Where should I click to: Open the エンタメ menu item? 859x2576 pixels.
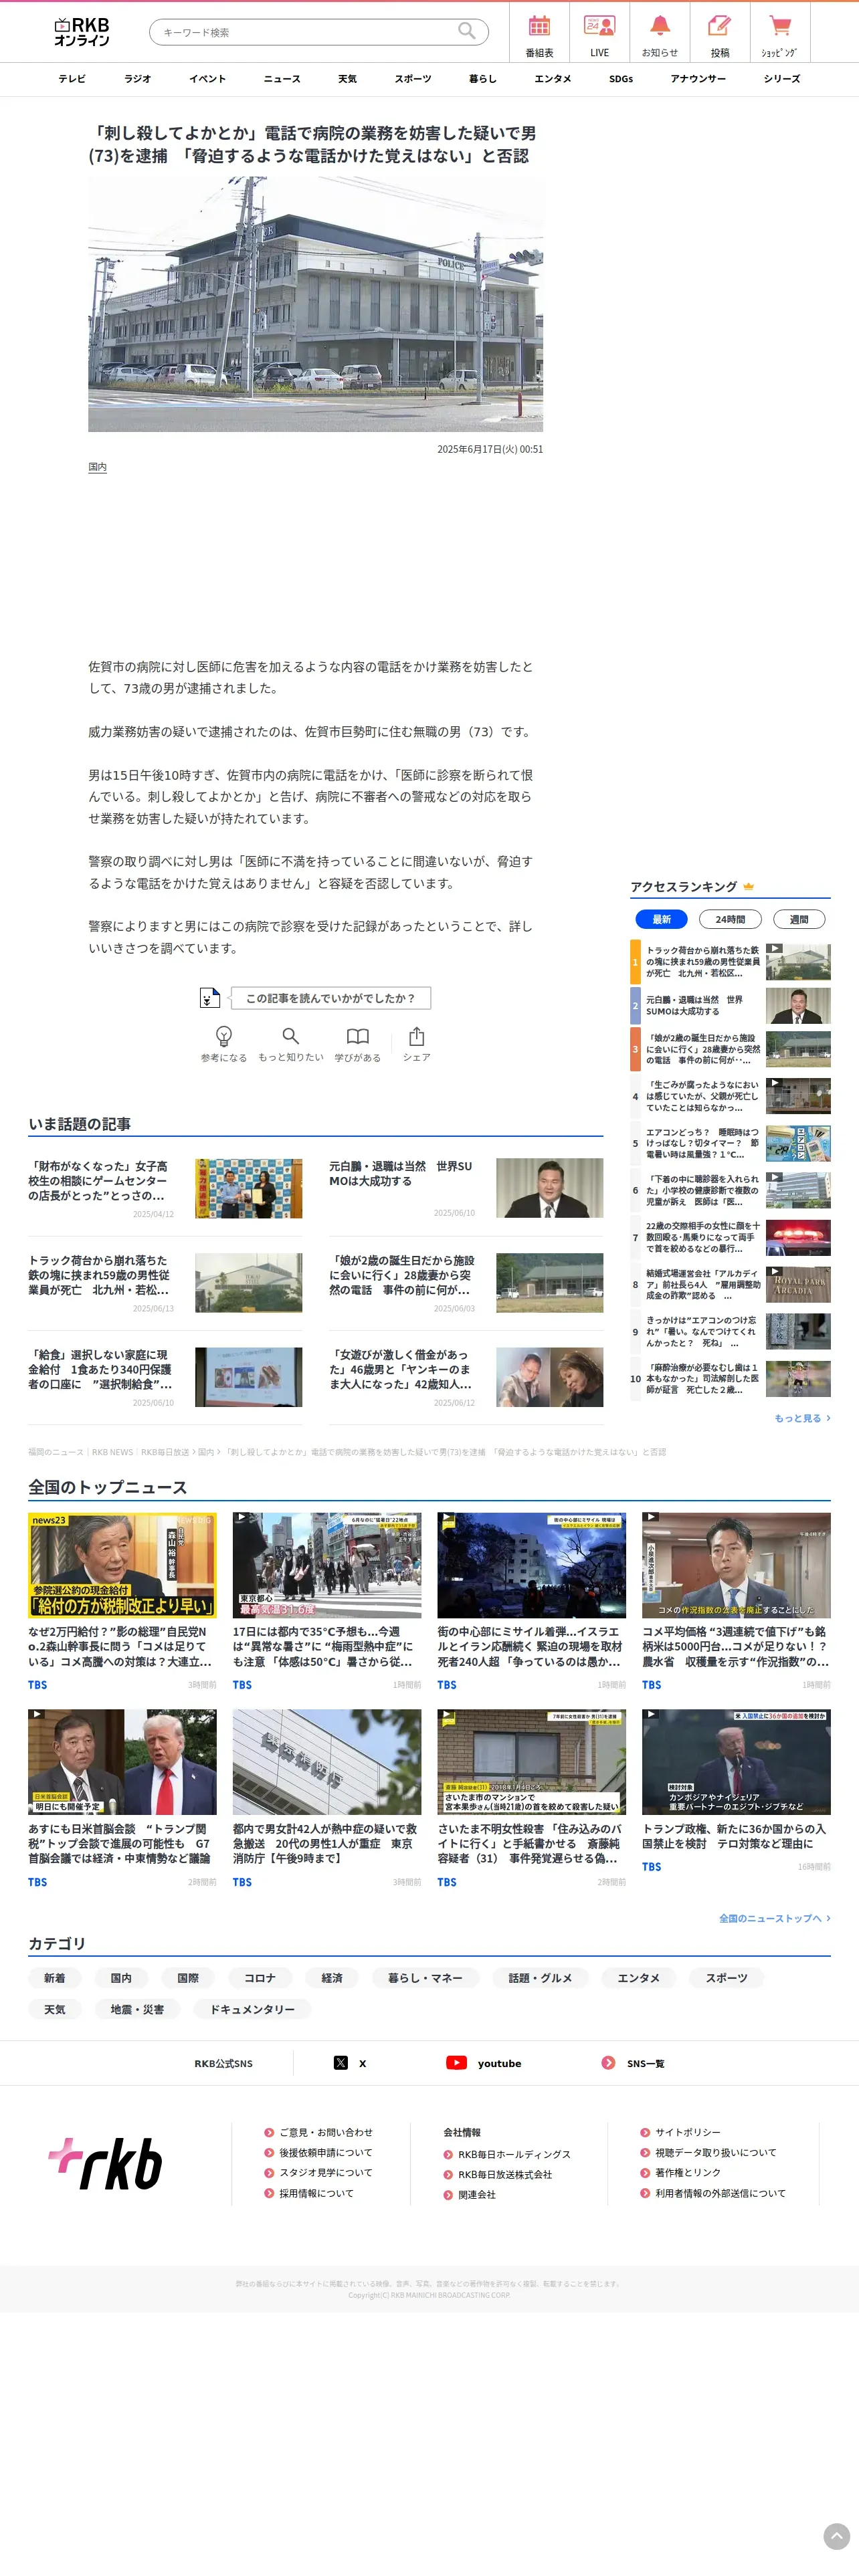tap(553, 79)
